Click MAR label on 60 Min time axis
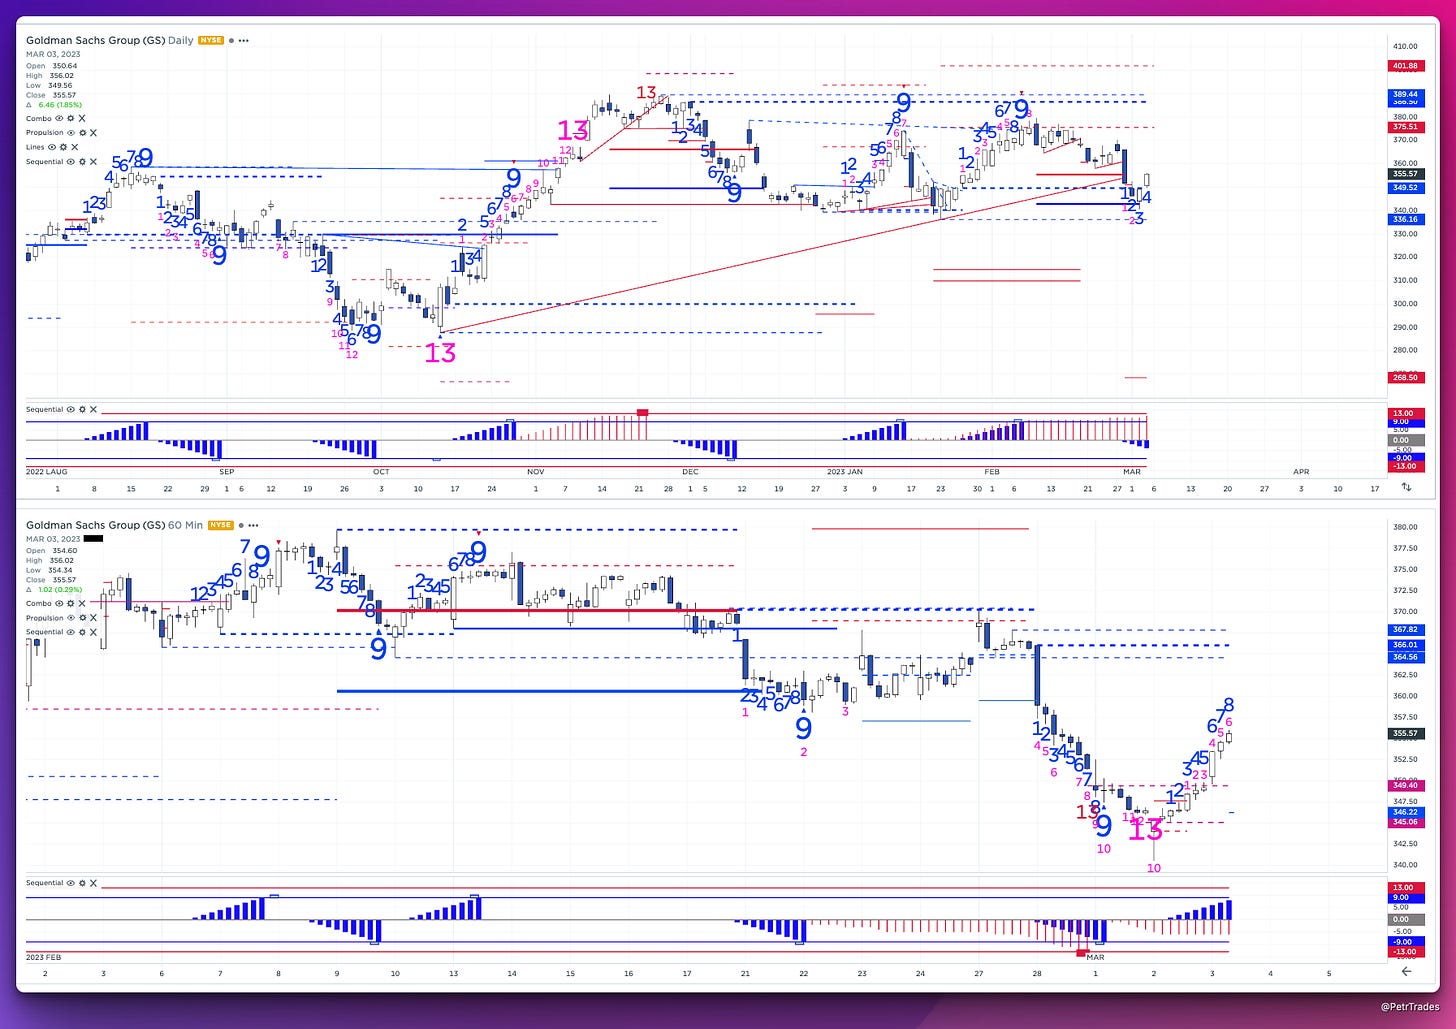This screenshot has width=1456, height=1029. pos(1095,957)
